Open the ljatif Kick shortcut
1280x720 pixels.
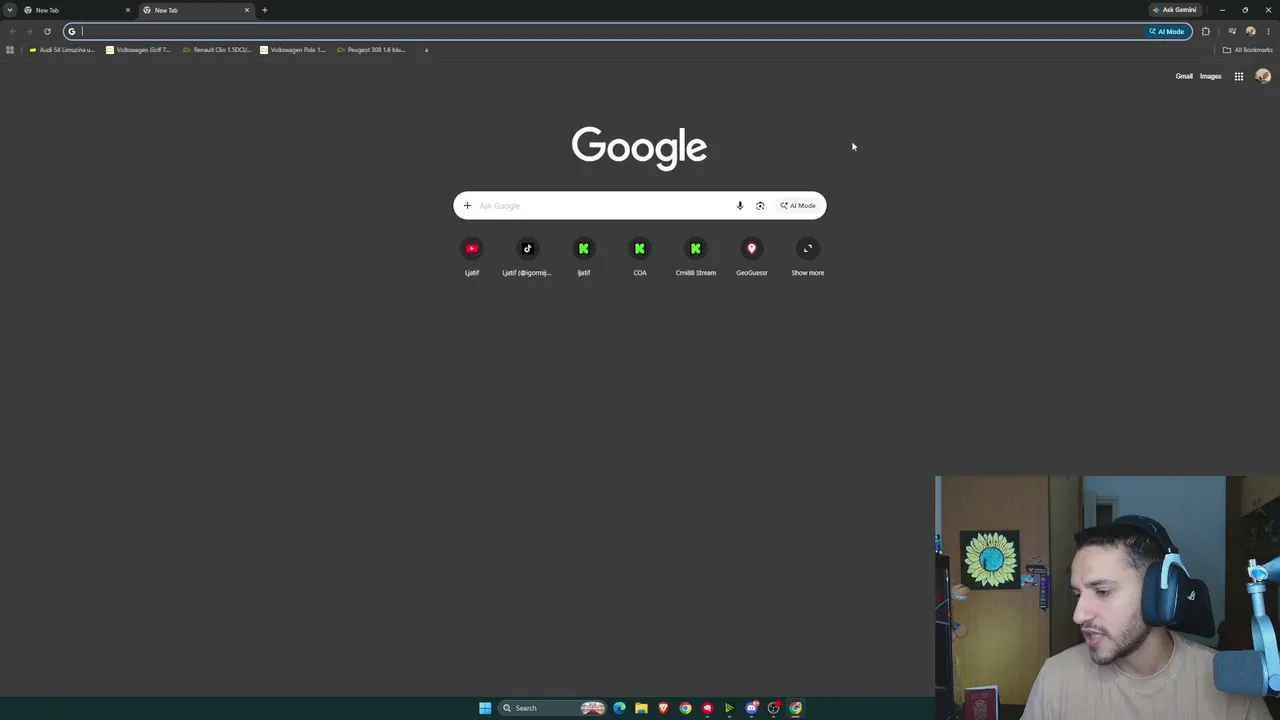(x=584, y=257)
